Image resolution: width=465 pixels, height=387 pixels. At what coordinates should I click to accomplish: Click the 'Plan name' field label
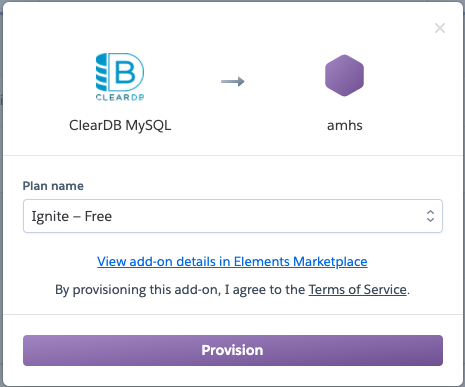point(53,186)
